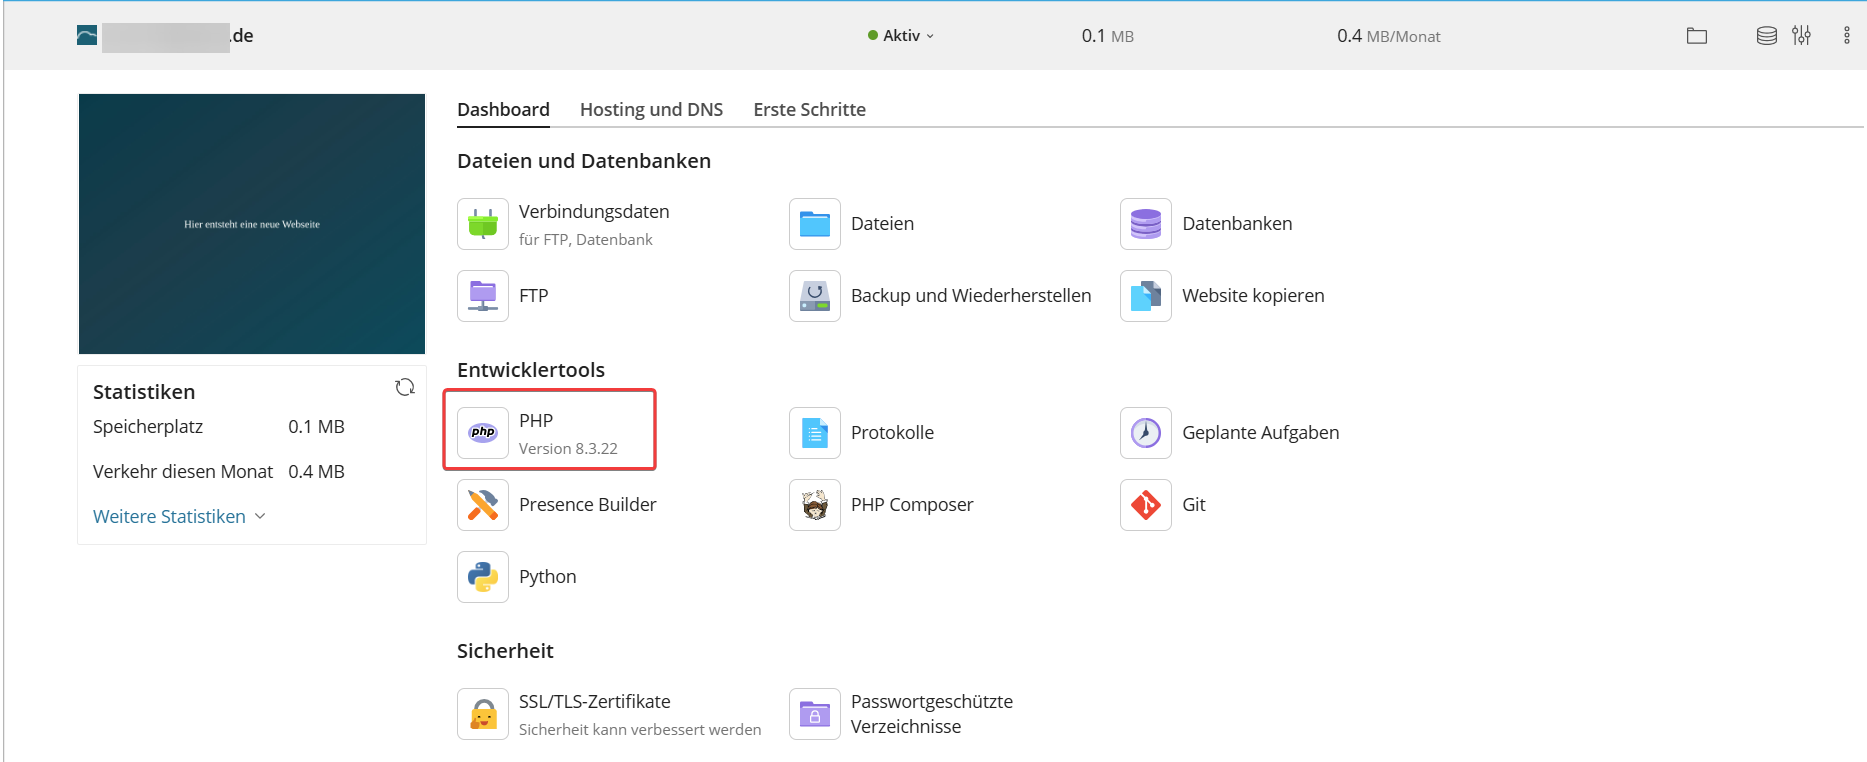This screenshot has height=762, width=1867.
Task: Launch Presence Builder icon
Action: tap(483, 505)
